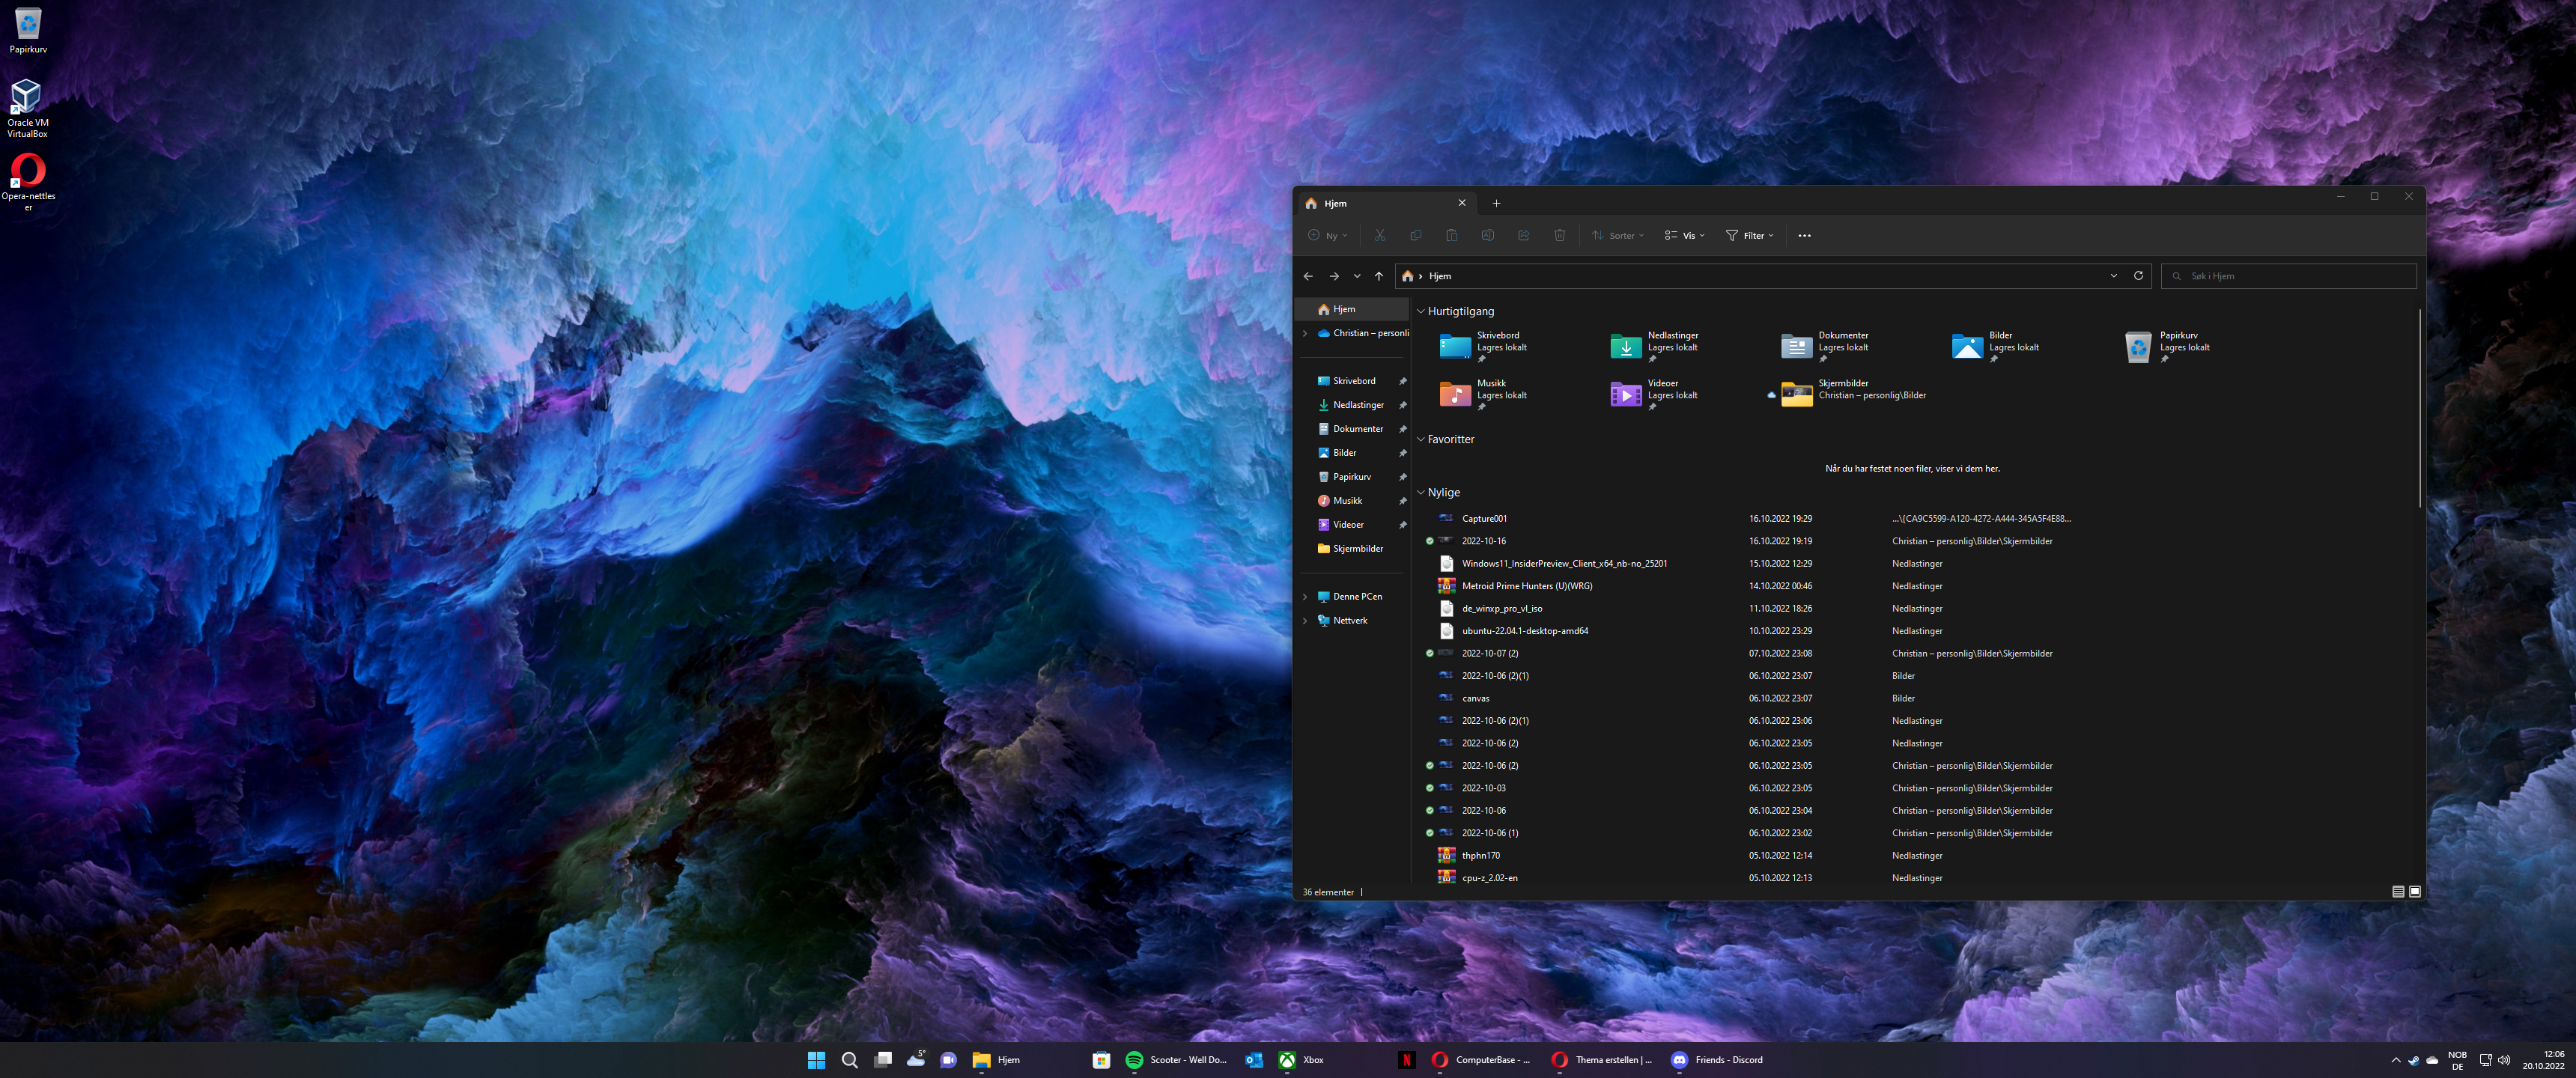
Task: Open the Vis view dropdown
Action: tap(1685, 236)
